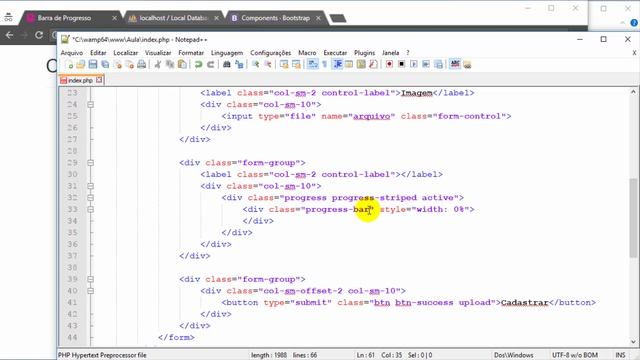Select the index.php document tab
The image size is (640, 360).
tap(81, 80)
